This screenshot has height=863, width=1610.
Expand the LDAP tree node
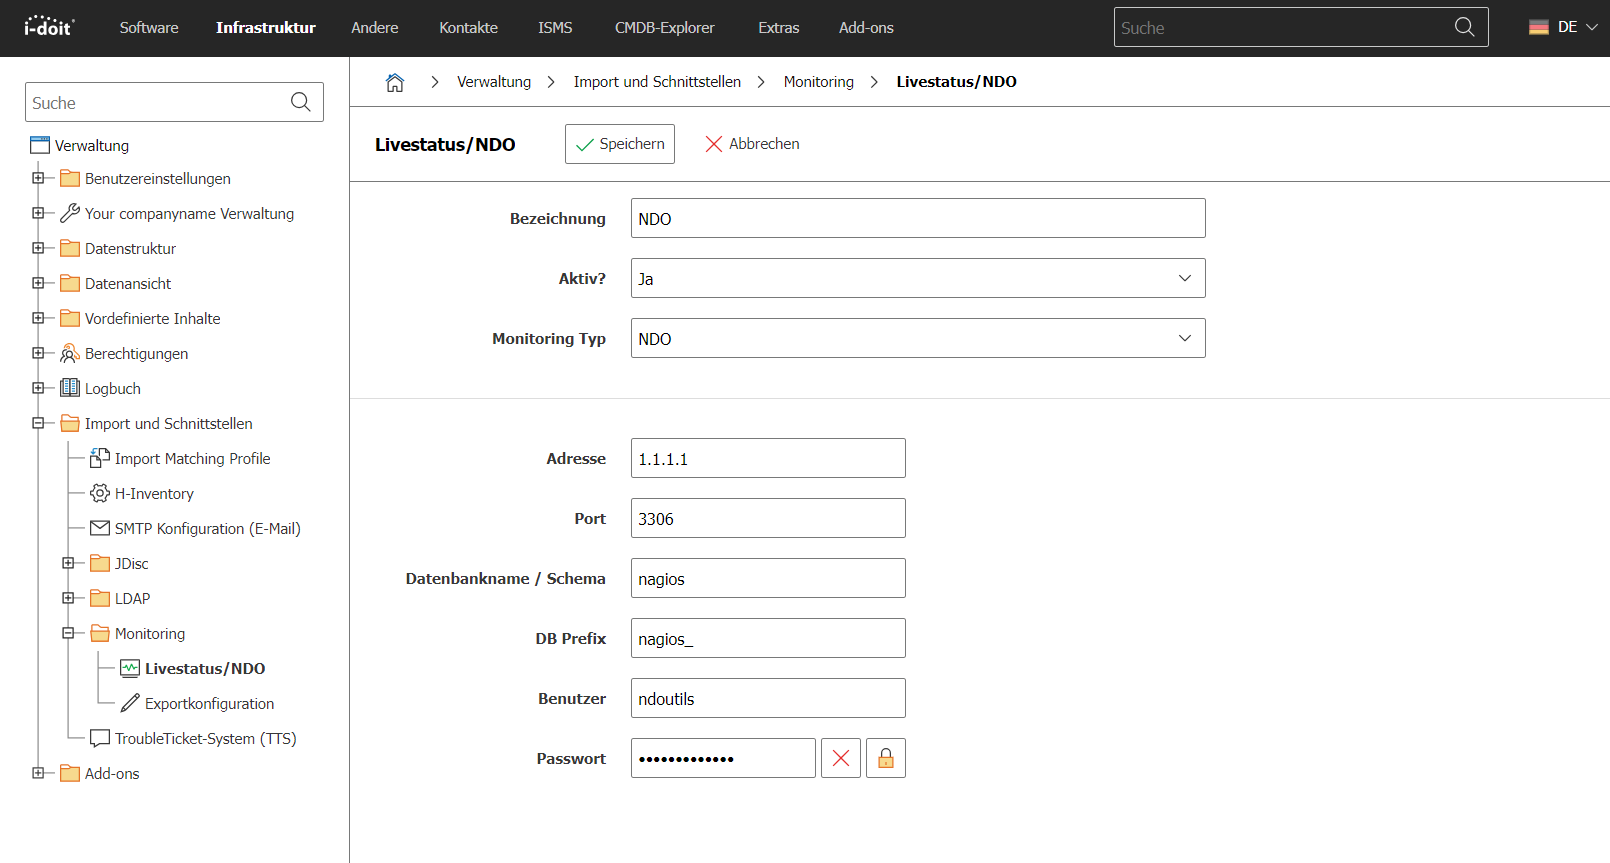click(68, 598)
